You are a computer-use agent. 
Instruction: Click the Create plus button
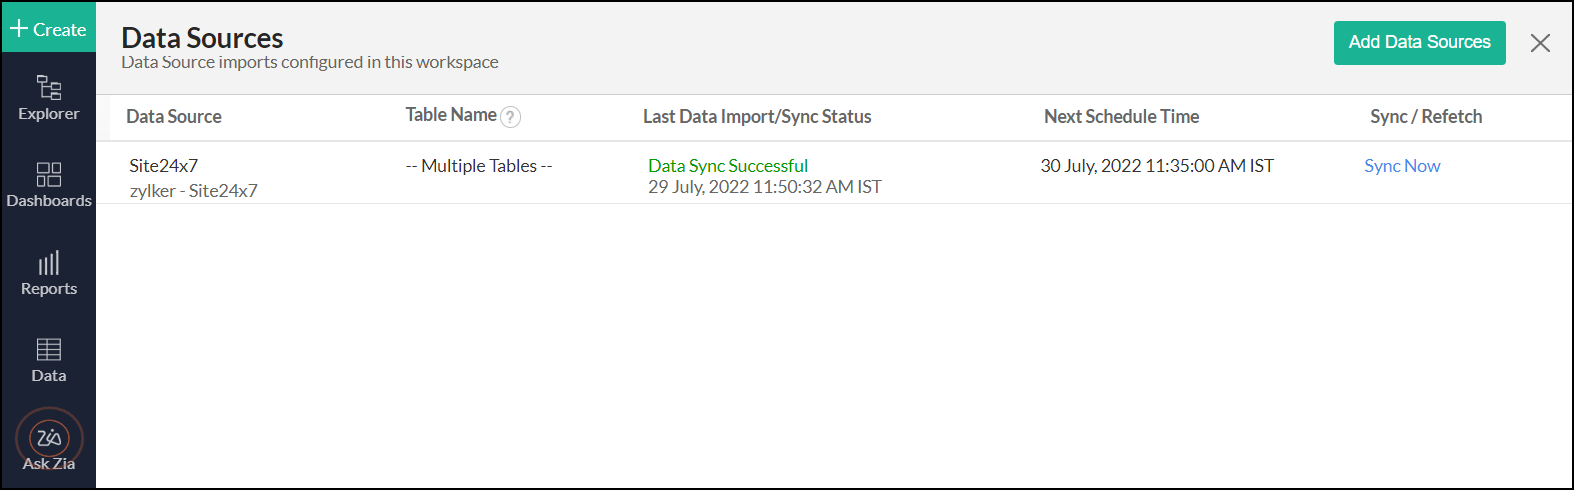[x=48, y=29]
